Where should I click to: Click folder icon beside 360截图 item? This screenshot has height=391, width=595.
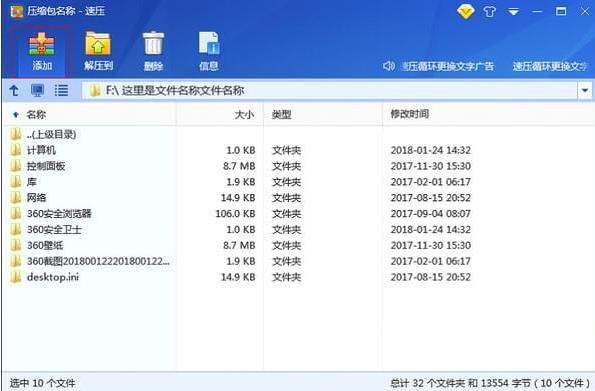tap(16, 261)
